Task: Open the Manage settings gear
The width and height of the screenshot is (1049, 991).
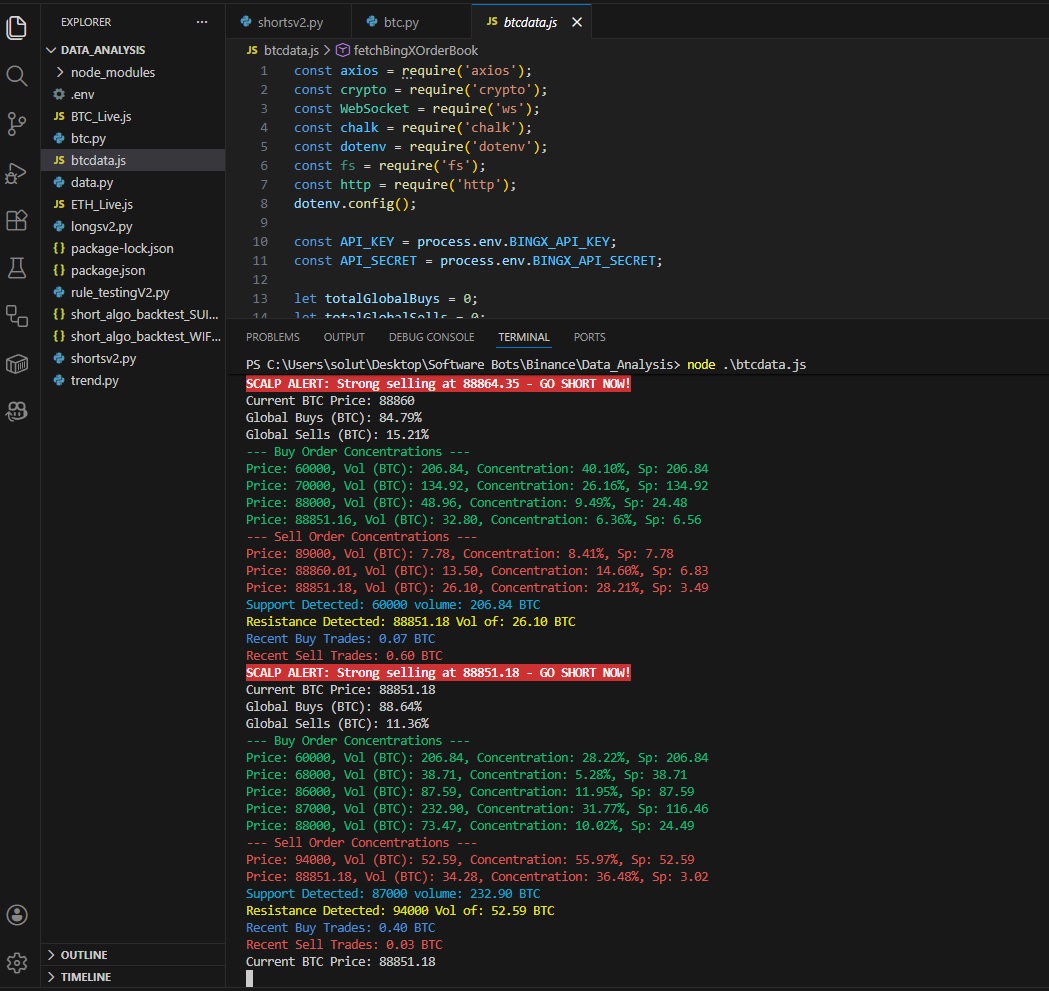Action: point(17,962)
